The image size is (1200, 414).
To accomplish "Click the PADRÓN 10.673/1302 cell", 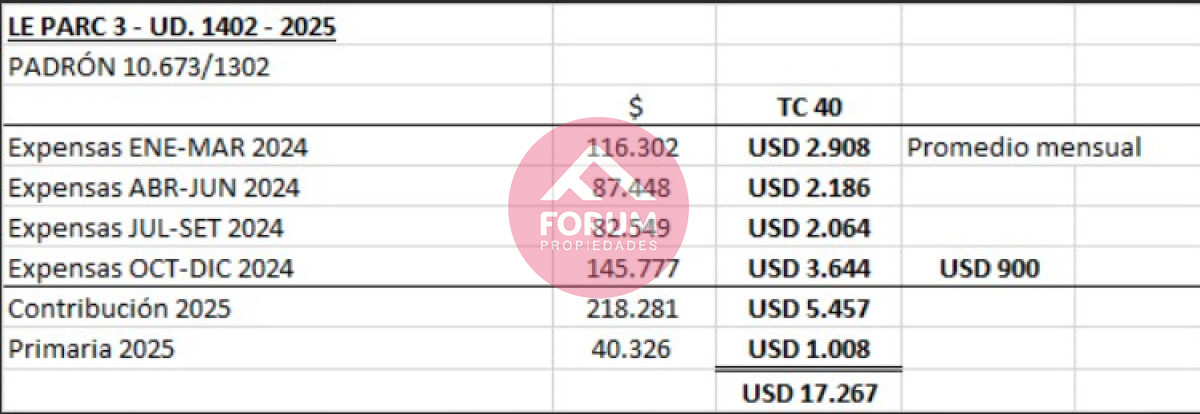I will pyautogui.click(x=138, y=67).
